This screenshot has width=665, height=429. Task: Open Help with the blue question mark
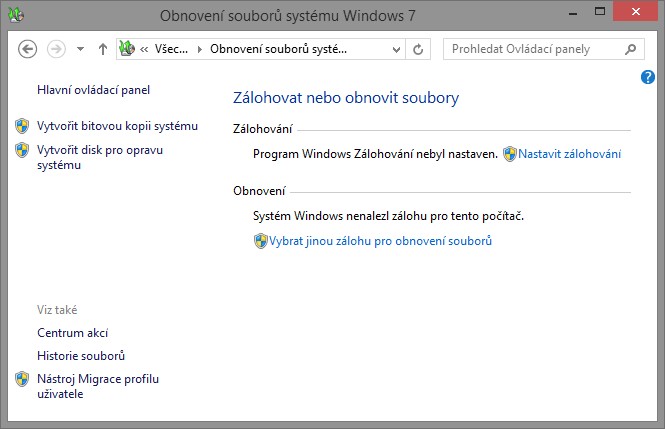[647, 77]
